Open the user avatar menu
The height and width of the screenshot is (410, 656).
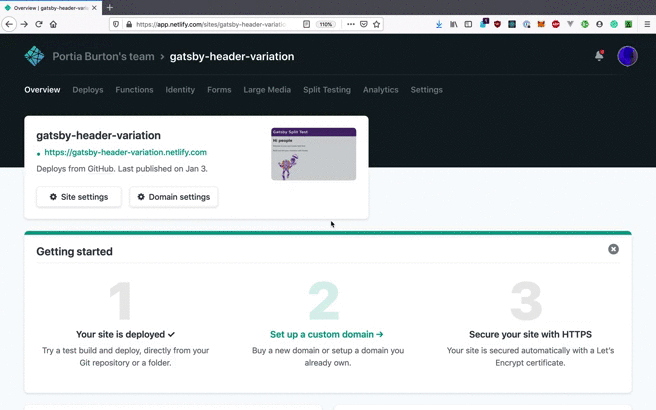627,56
